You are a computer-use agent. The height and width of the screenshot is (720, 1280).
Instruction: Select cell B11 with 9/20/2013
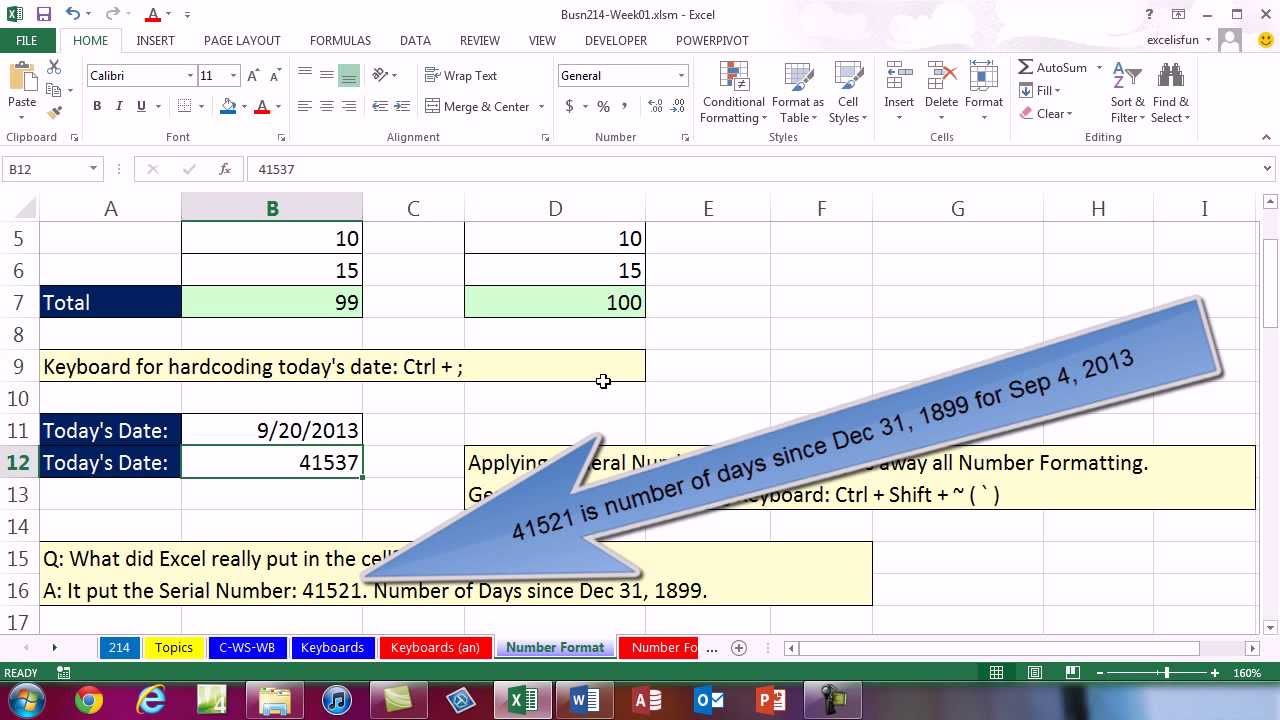272,430
